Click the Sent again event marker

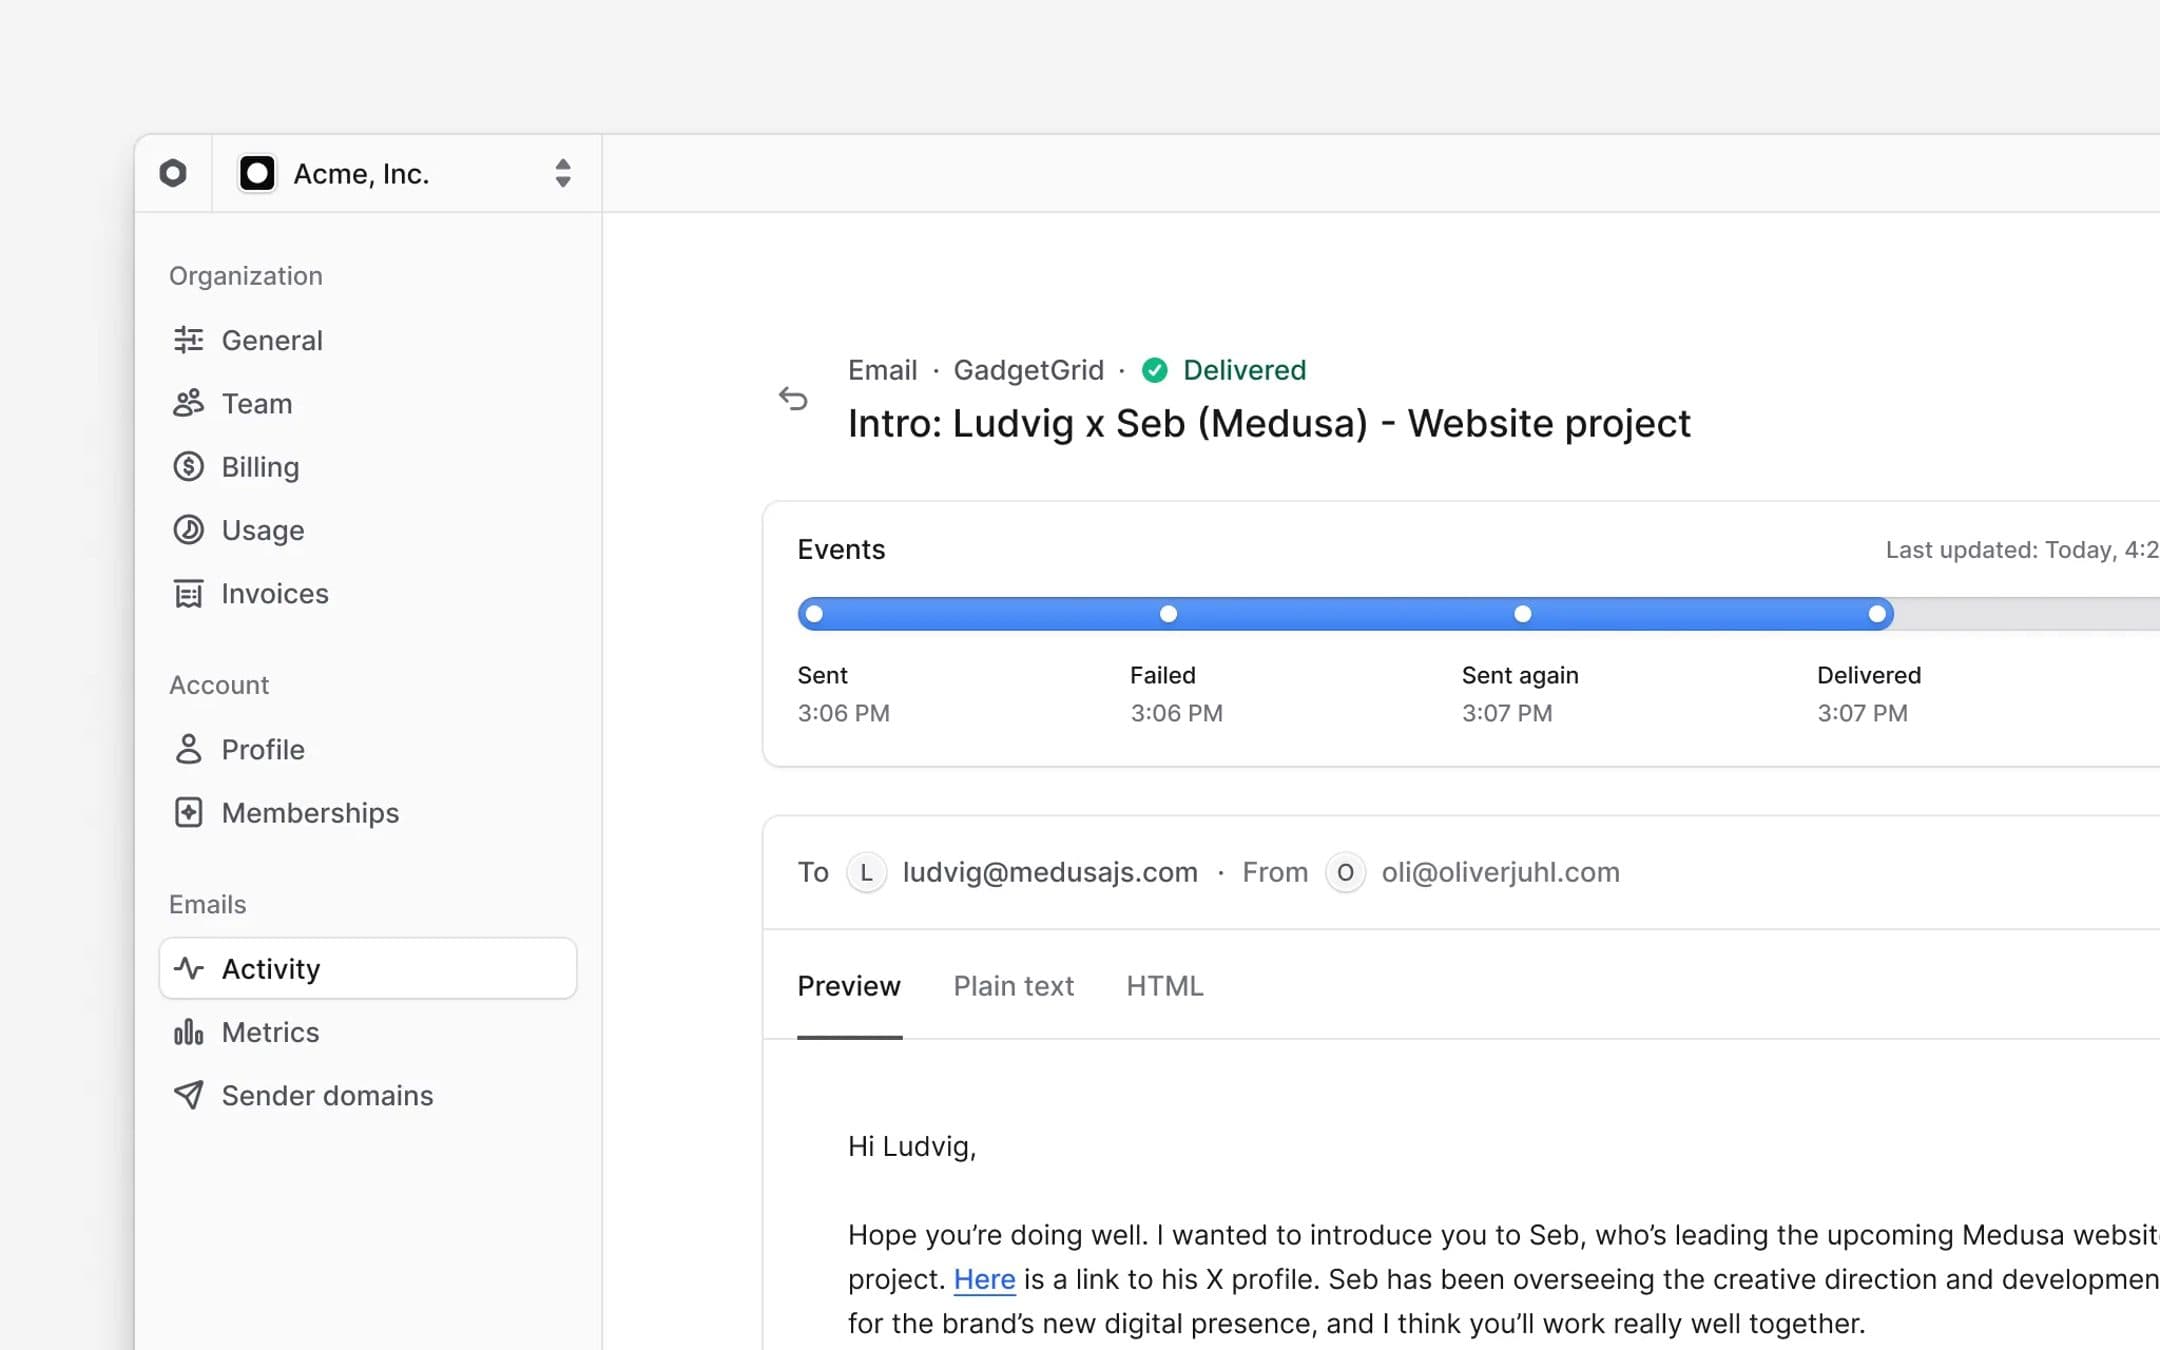1522,614
